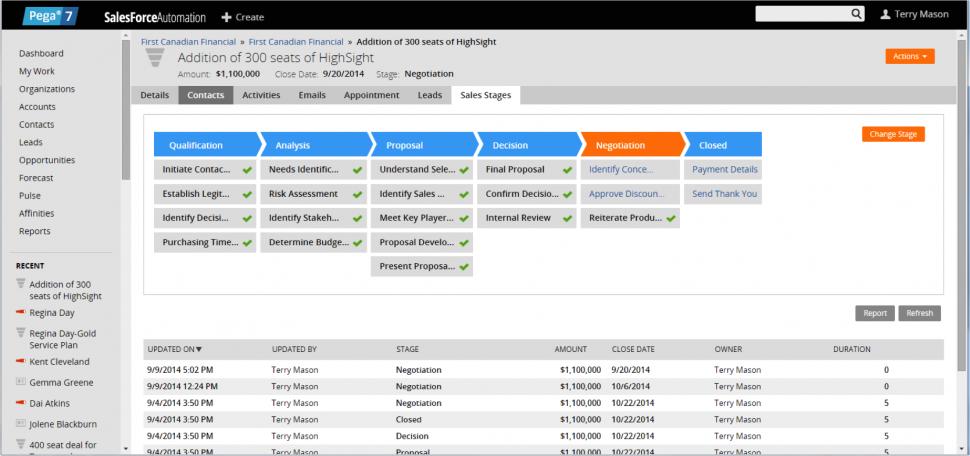Click the green checkmark on Internal Review step
The image size is (970, 456).
point(567,218)
